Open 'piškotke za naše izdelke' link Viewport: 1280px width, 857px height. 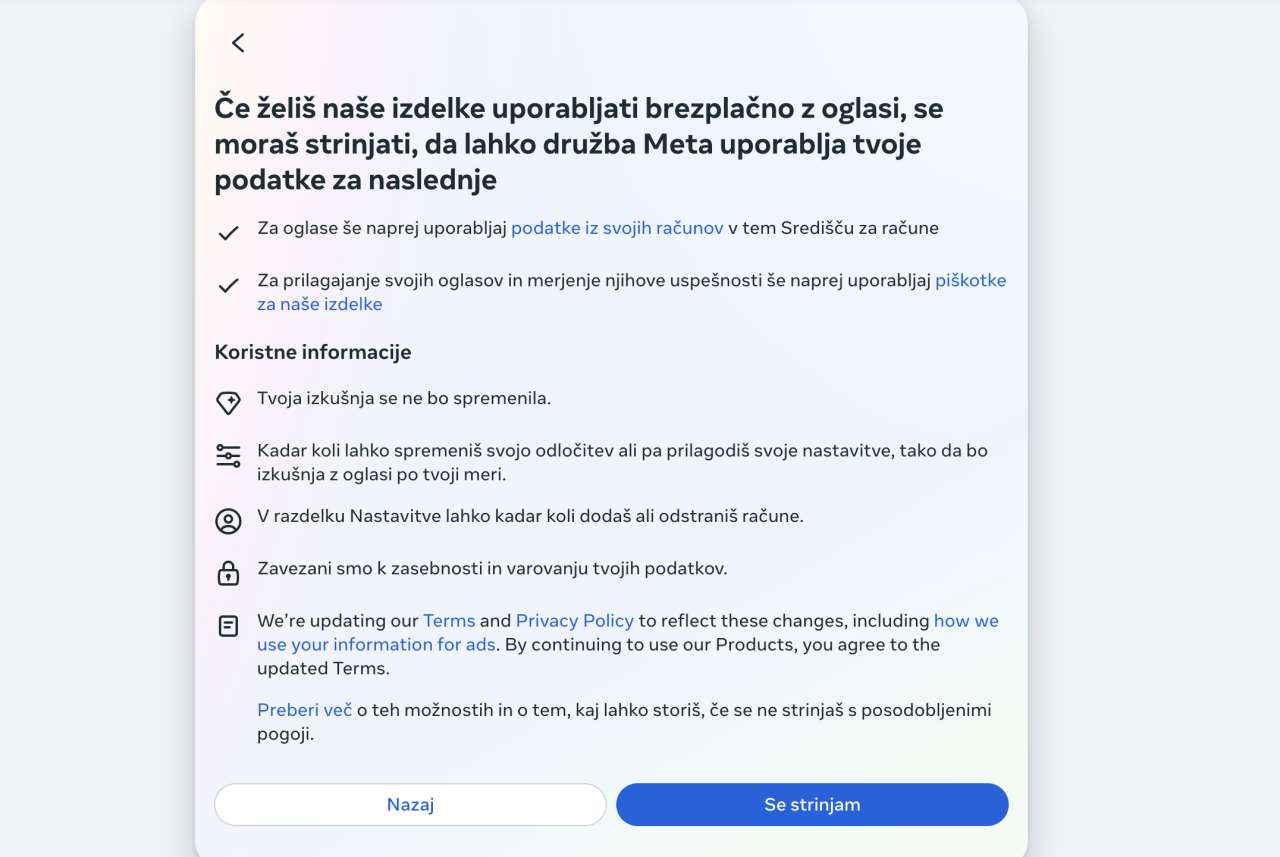[970, 281]
